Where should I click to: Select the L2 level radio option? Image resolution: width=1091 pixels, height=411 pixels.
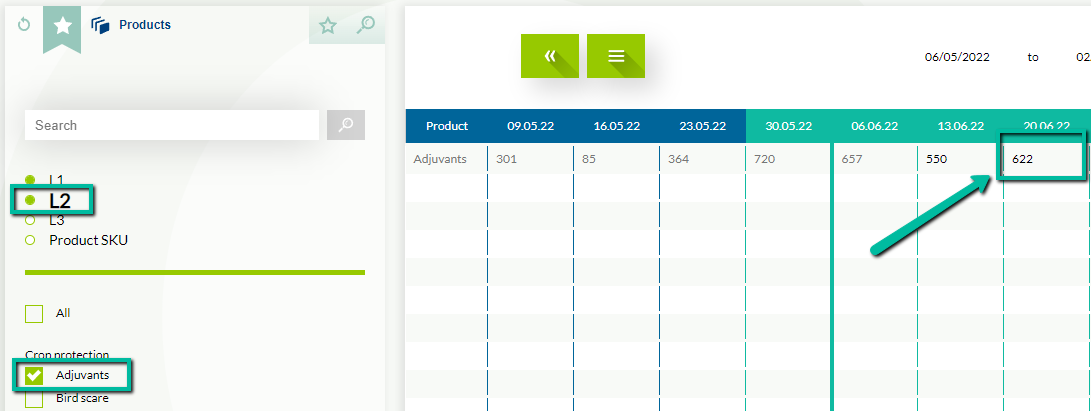pos(30,200)
